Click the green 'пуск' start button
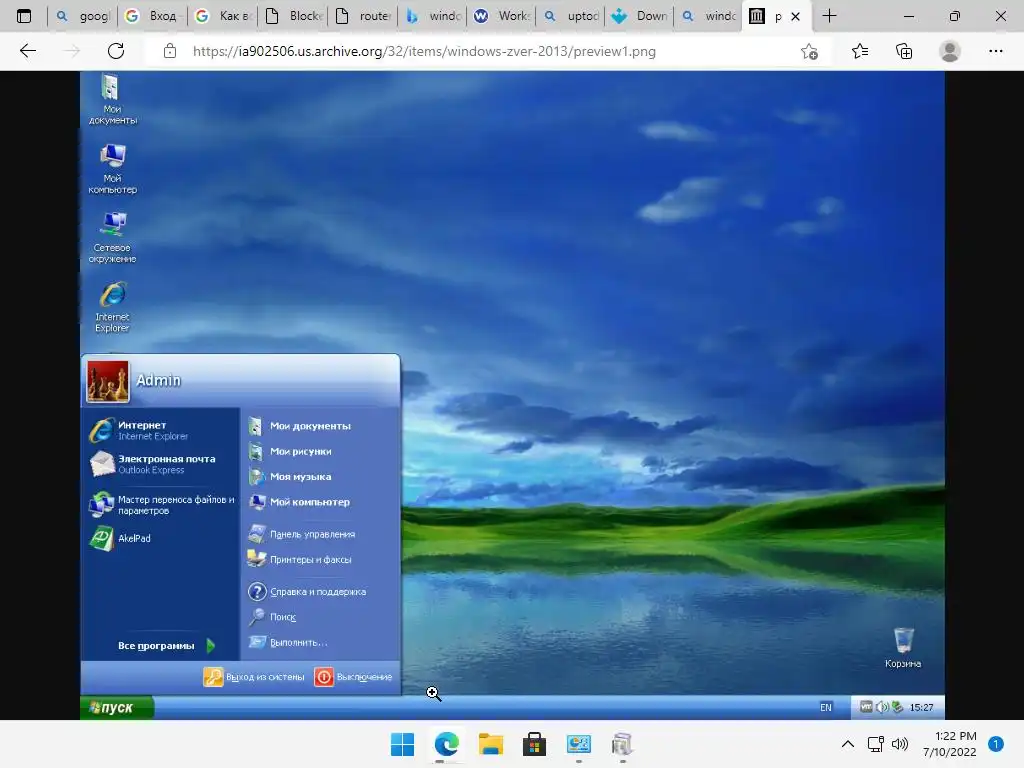 tap(117, 707)
